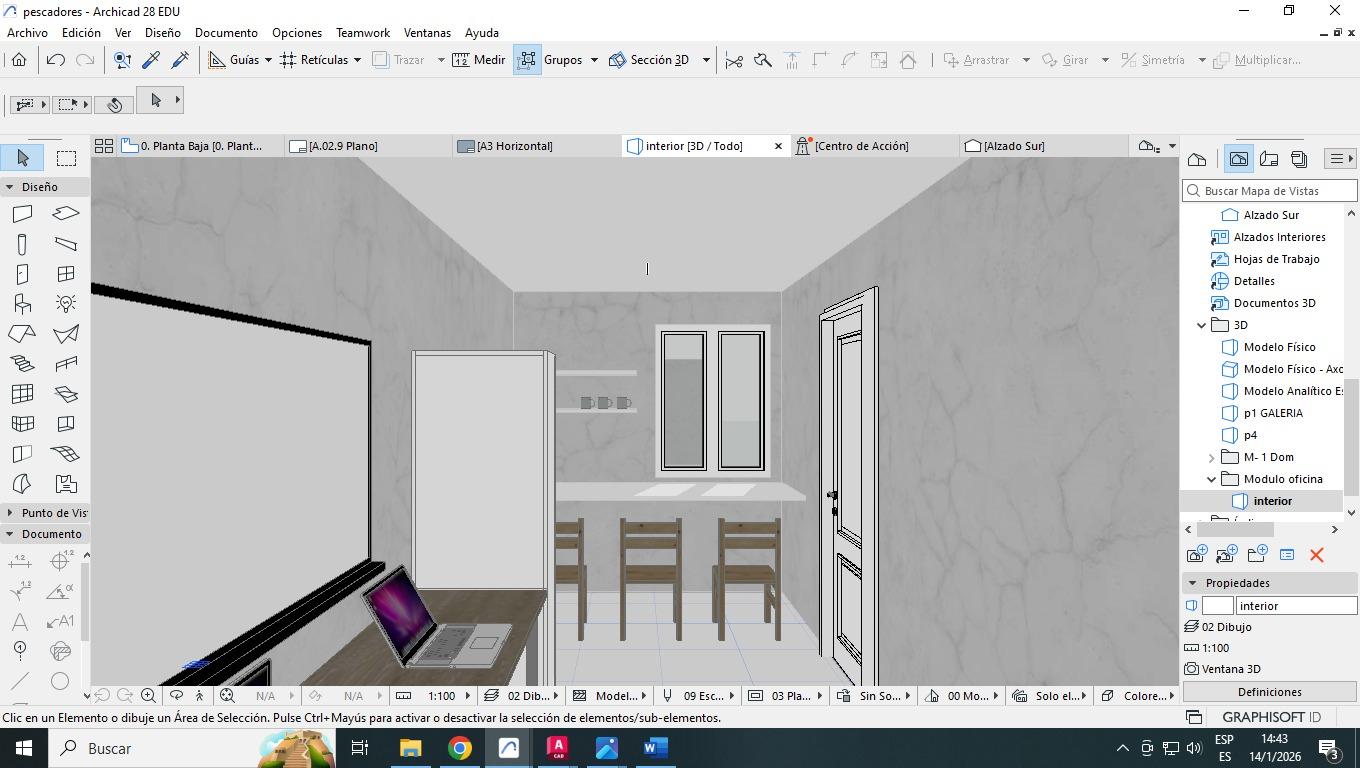The width and height of the screenshot is (1360, 768).
Task: Switch to the Alzado Sur tab
Action: (1013, 146)
